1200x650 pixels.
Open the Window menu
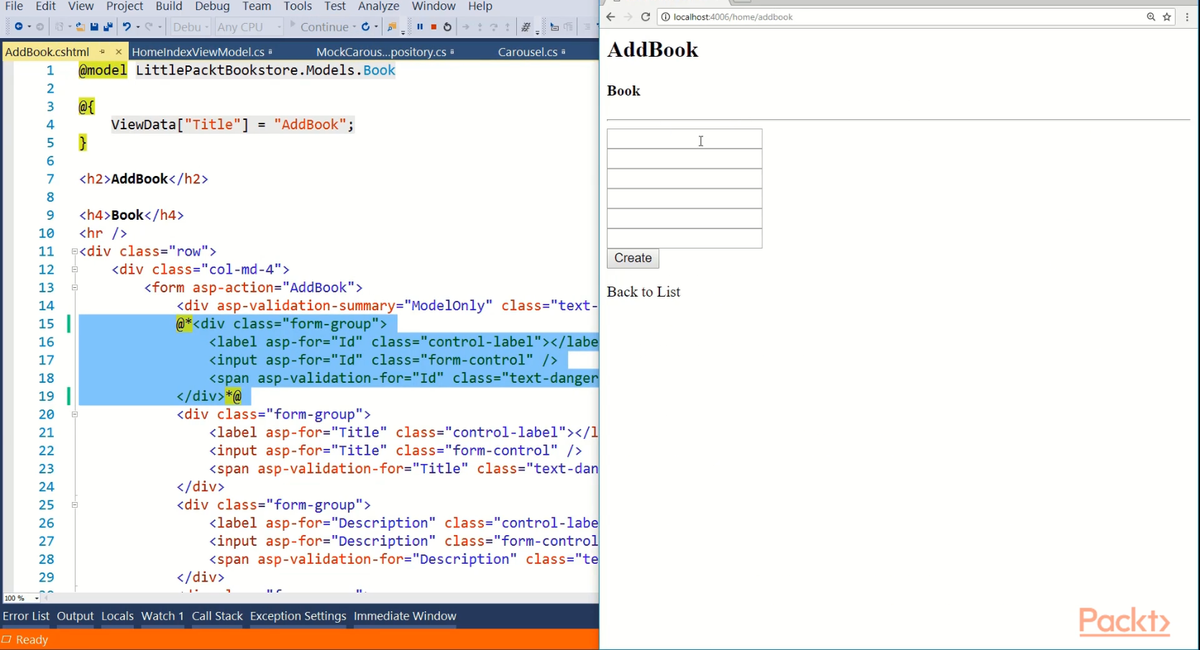point(434,6)
